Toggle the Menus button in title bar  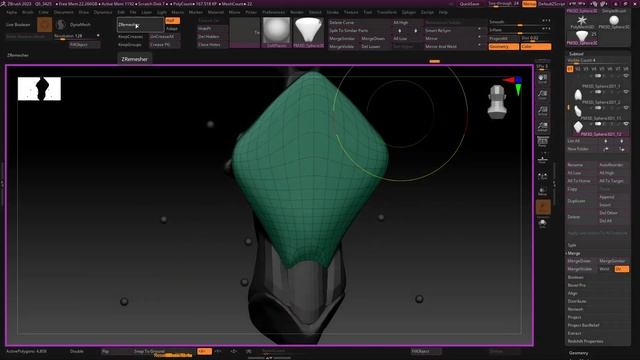pos(529,4)
